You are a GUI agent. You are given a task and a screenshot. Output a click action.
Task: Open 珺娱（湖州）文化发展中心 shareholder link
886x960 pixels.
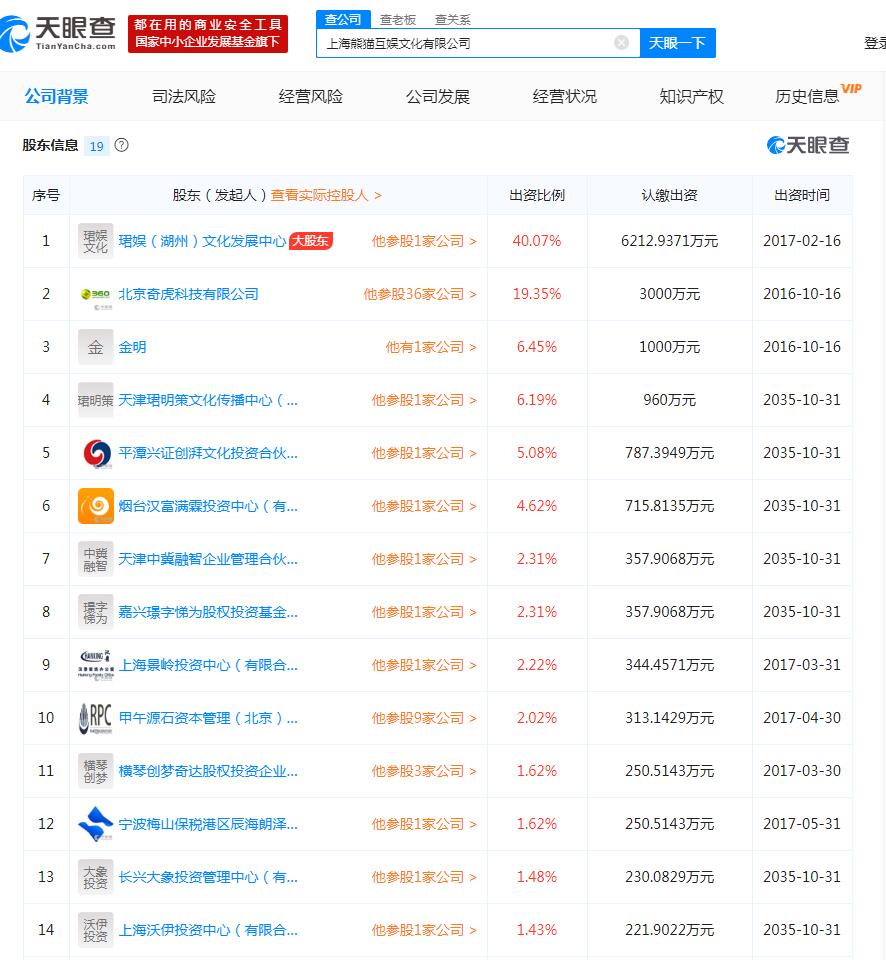click(202, 241)
